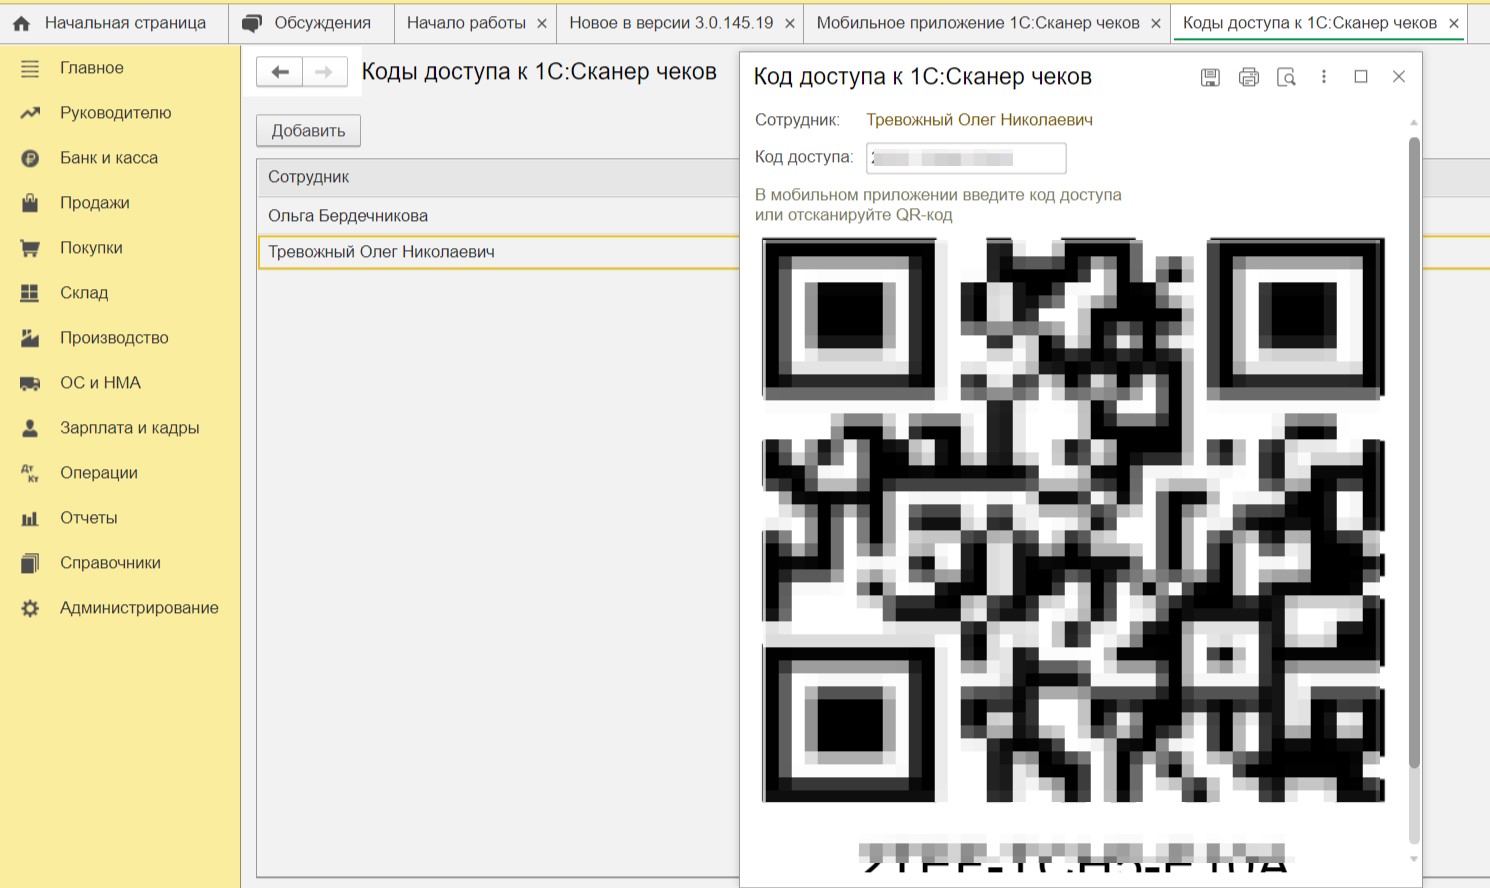Image resolution: width=1490 pixels, height=888 pixels.
Task: Click the Администрирование gear icon
Action: pos(30,608)
